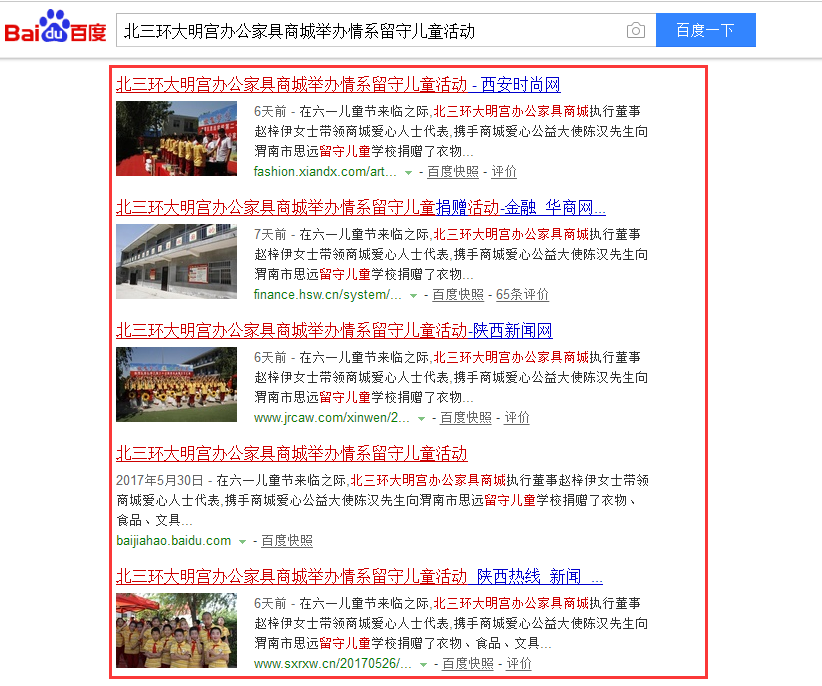
Task: Expand dropdown arrow next to www.sxrxw.cn
Action: click(x=423, y=665)
